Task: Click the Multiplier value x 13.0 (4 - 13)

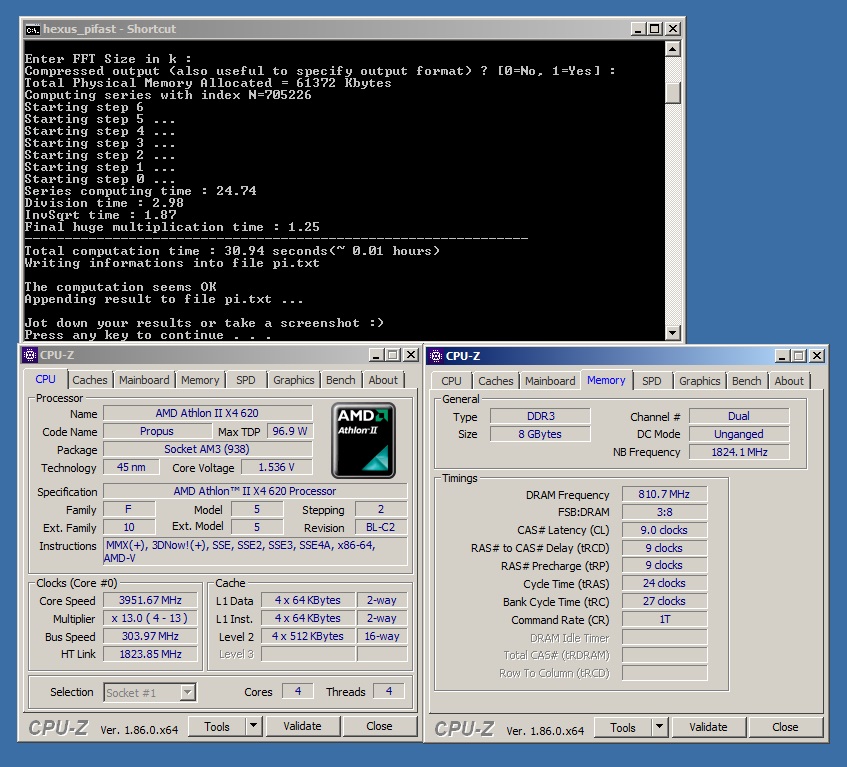Action: click(x=150, y=618)
